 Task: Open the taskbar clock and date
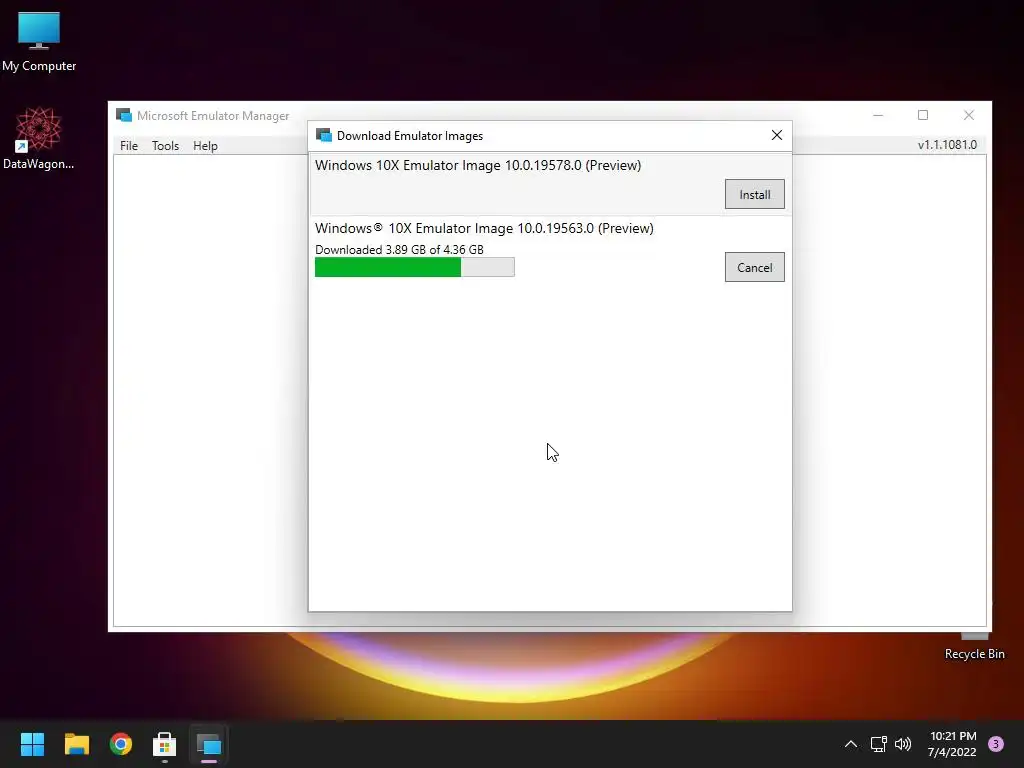coord(952,744)
